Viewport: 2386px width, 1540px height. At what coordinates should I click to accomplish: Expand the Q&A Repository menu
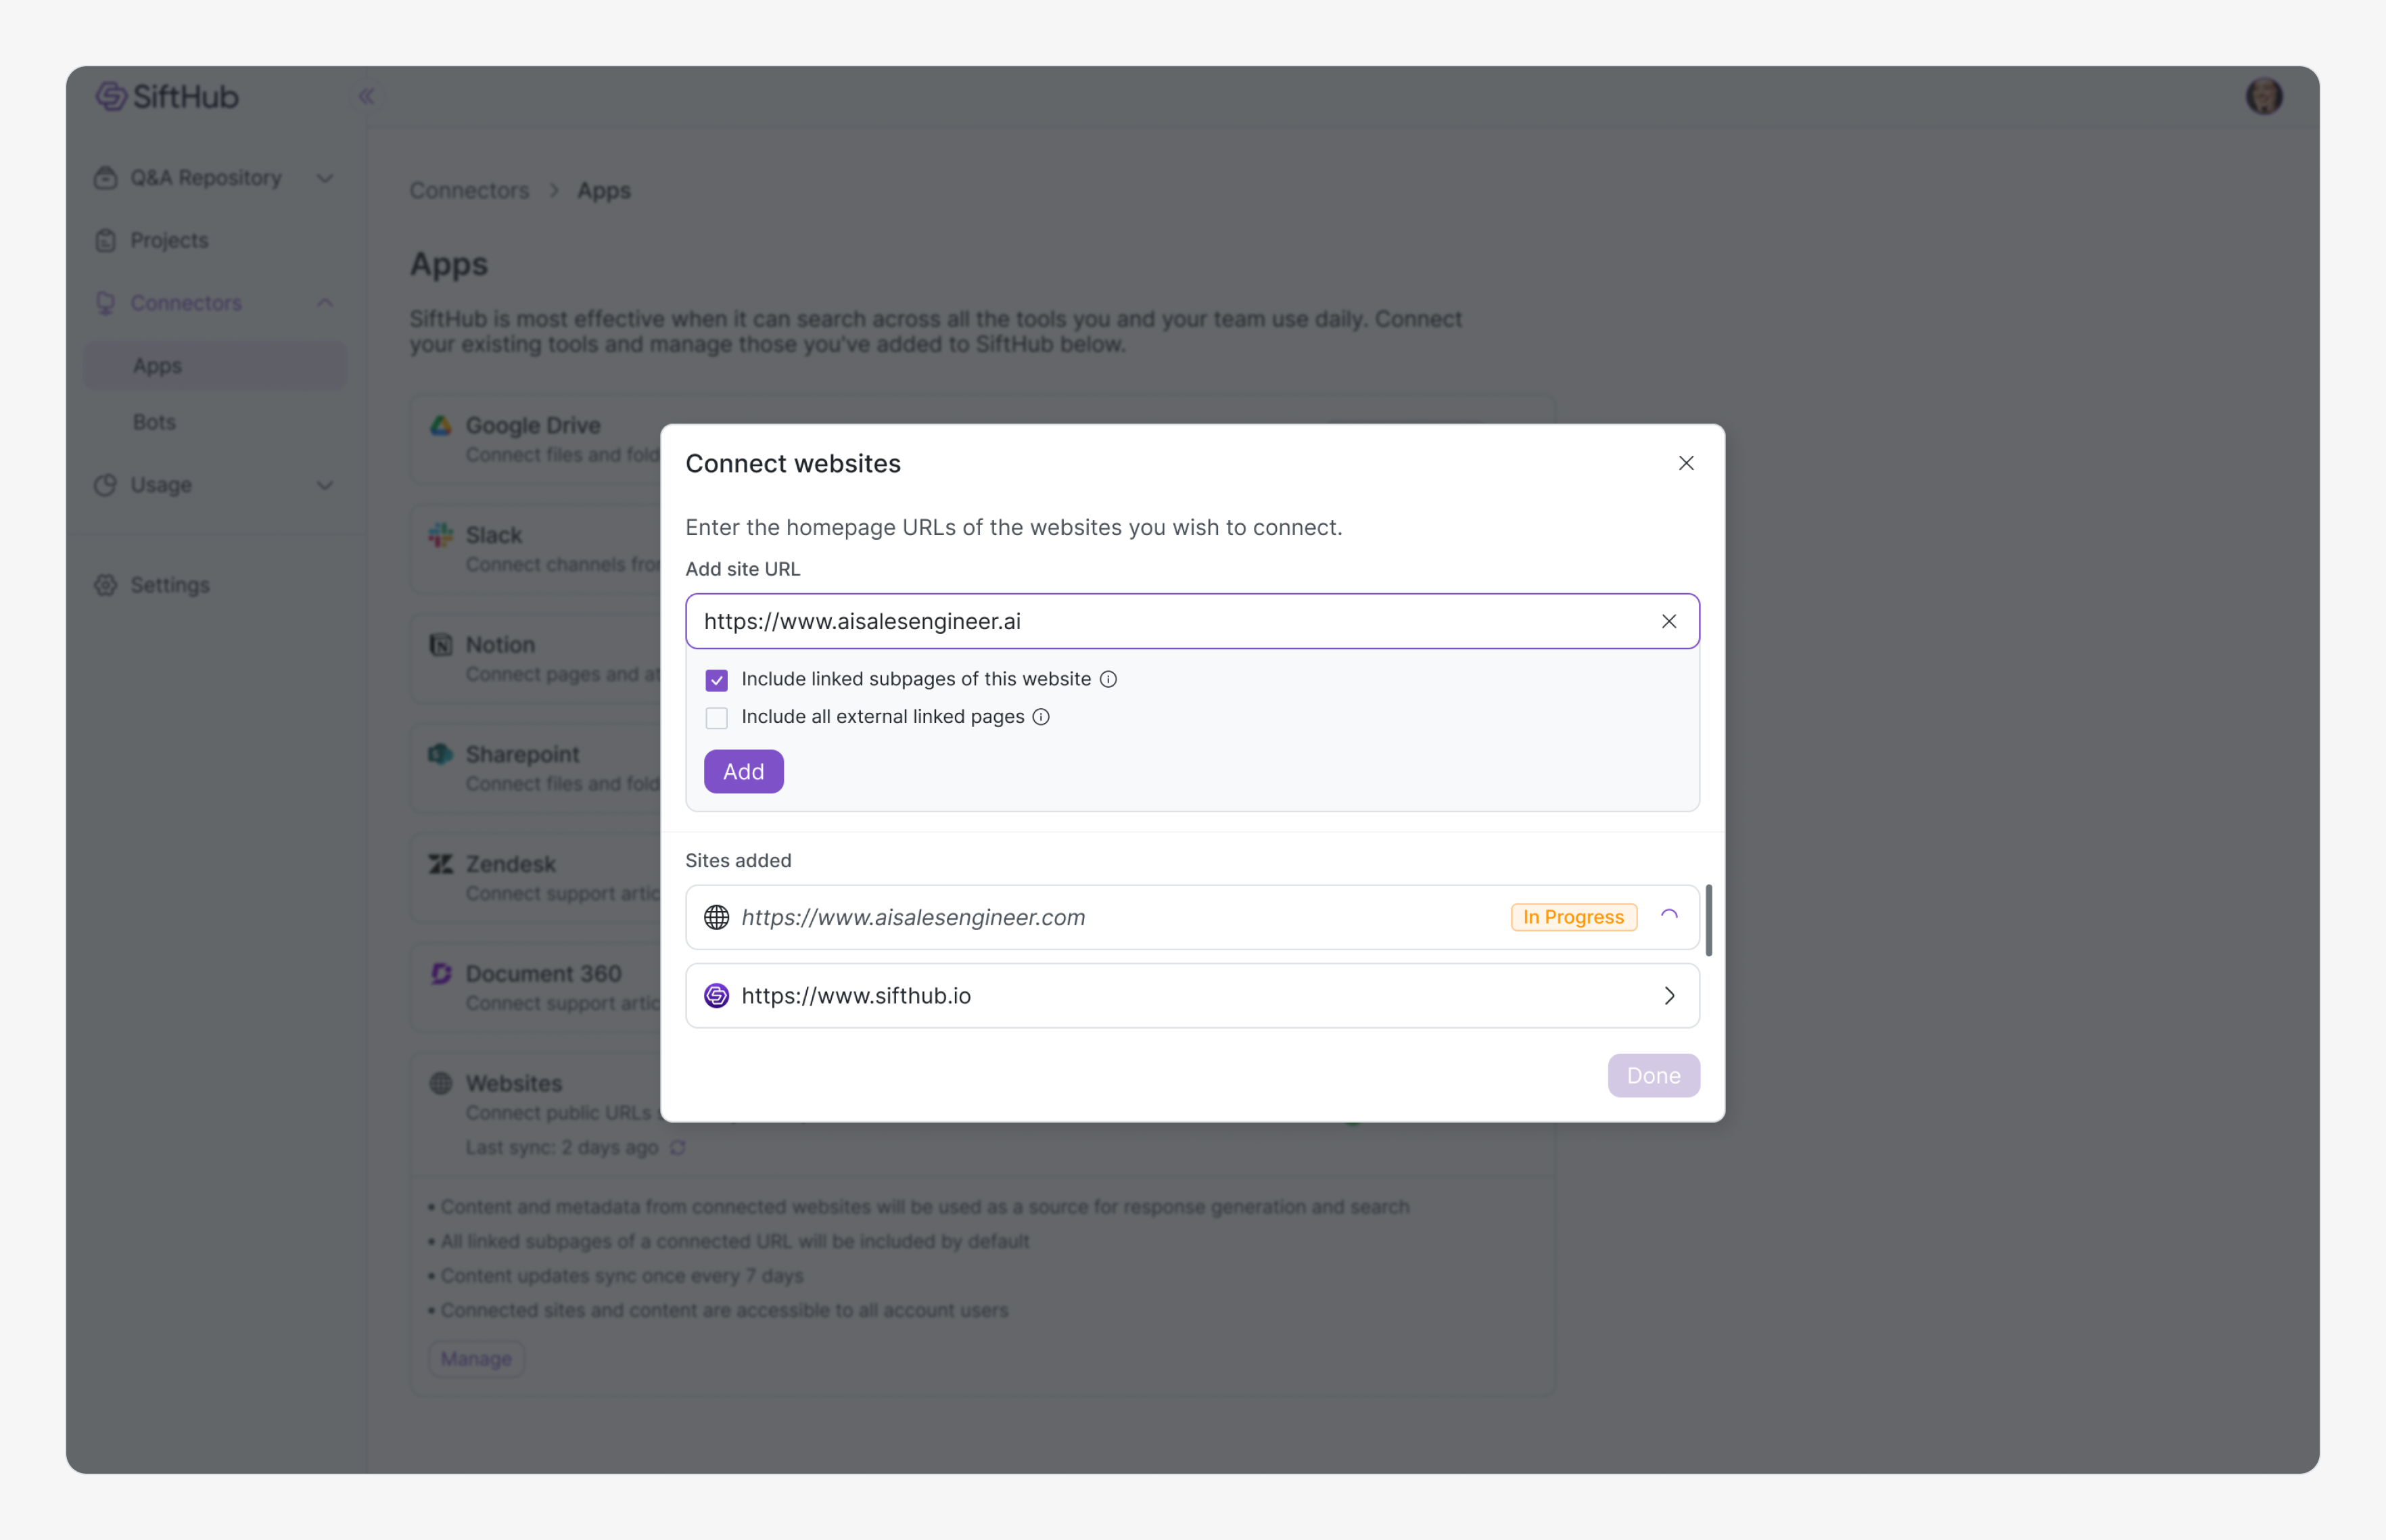(x=325, y=178)
